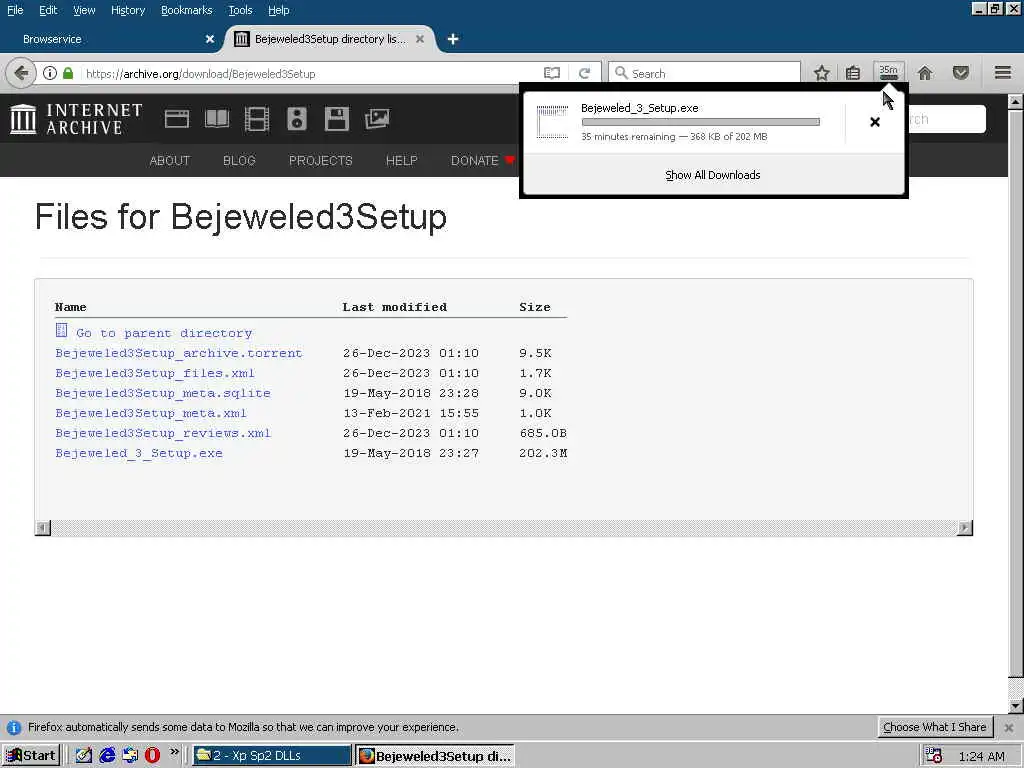This screenshot has height=768, width=1024.
Task: Open Internet Archive Texts book icon
Action: point(217,119)
